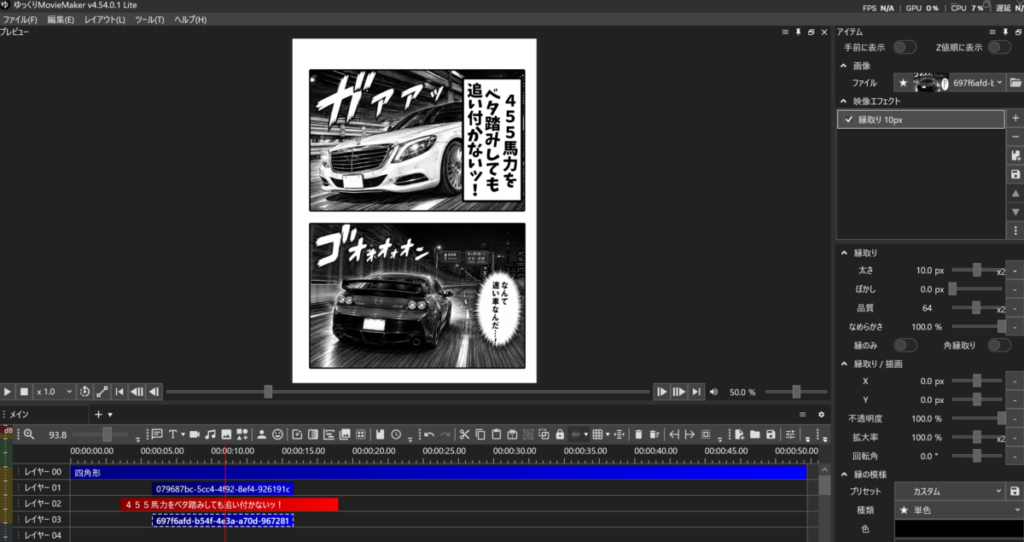
Task: Select the red text clip on レイヤー 02
Action: (x=229, y=504)
